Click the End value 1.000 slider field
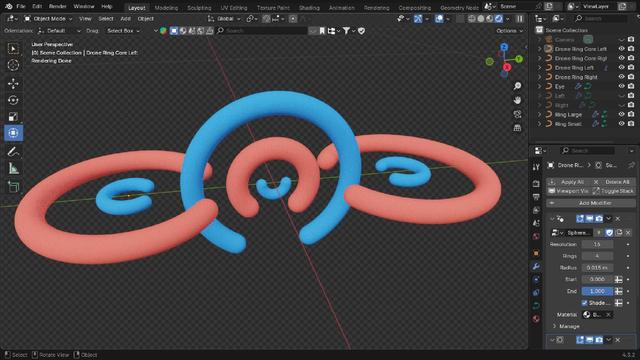 [597, 291]
